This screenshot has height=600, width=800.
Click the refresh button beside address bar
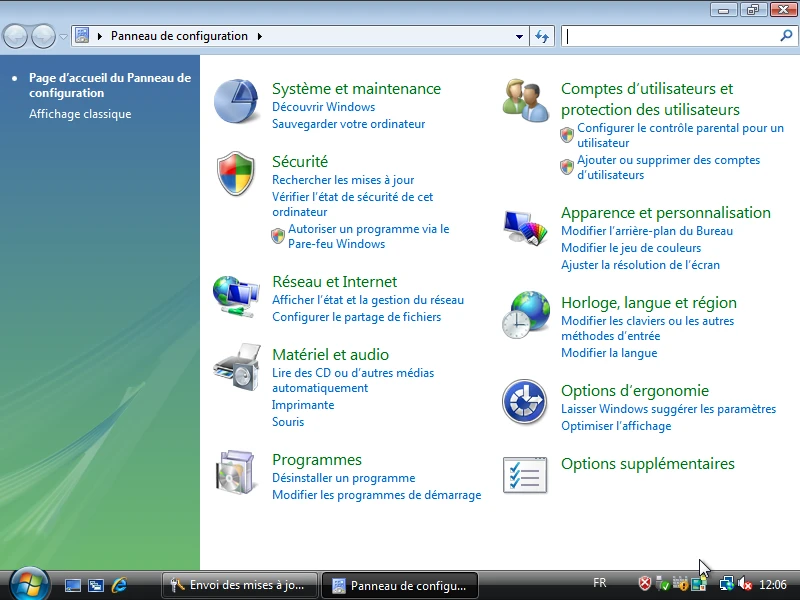(x=542, y=36)
